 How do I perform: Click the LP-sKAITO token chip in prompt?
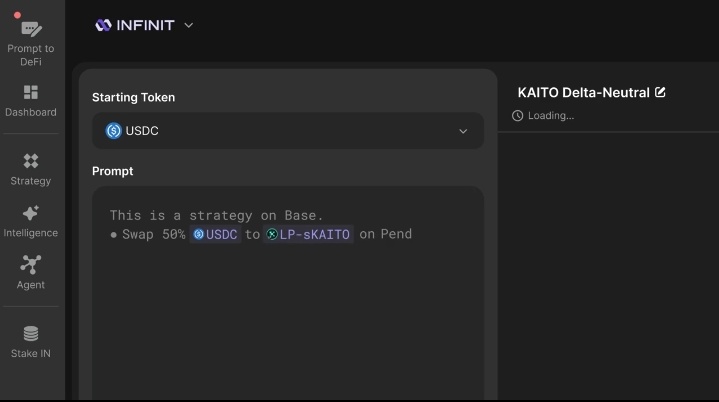309,234
